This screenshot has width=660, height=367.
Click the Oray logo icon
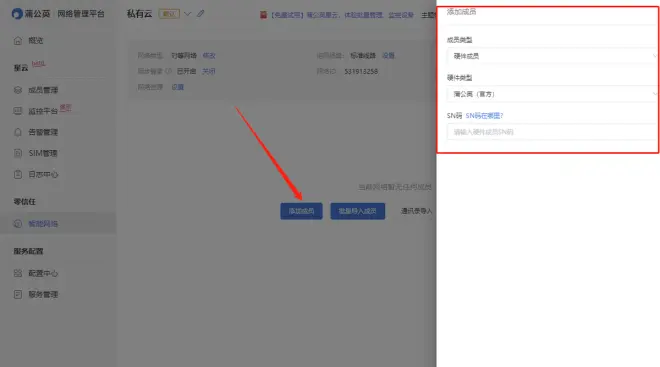[x=17, y=14]
